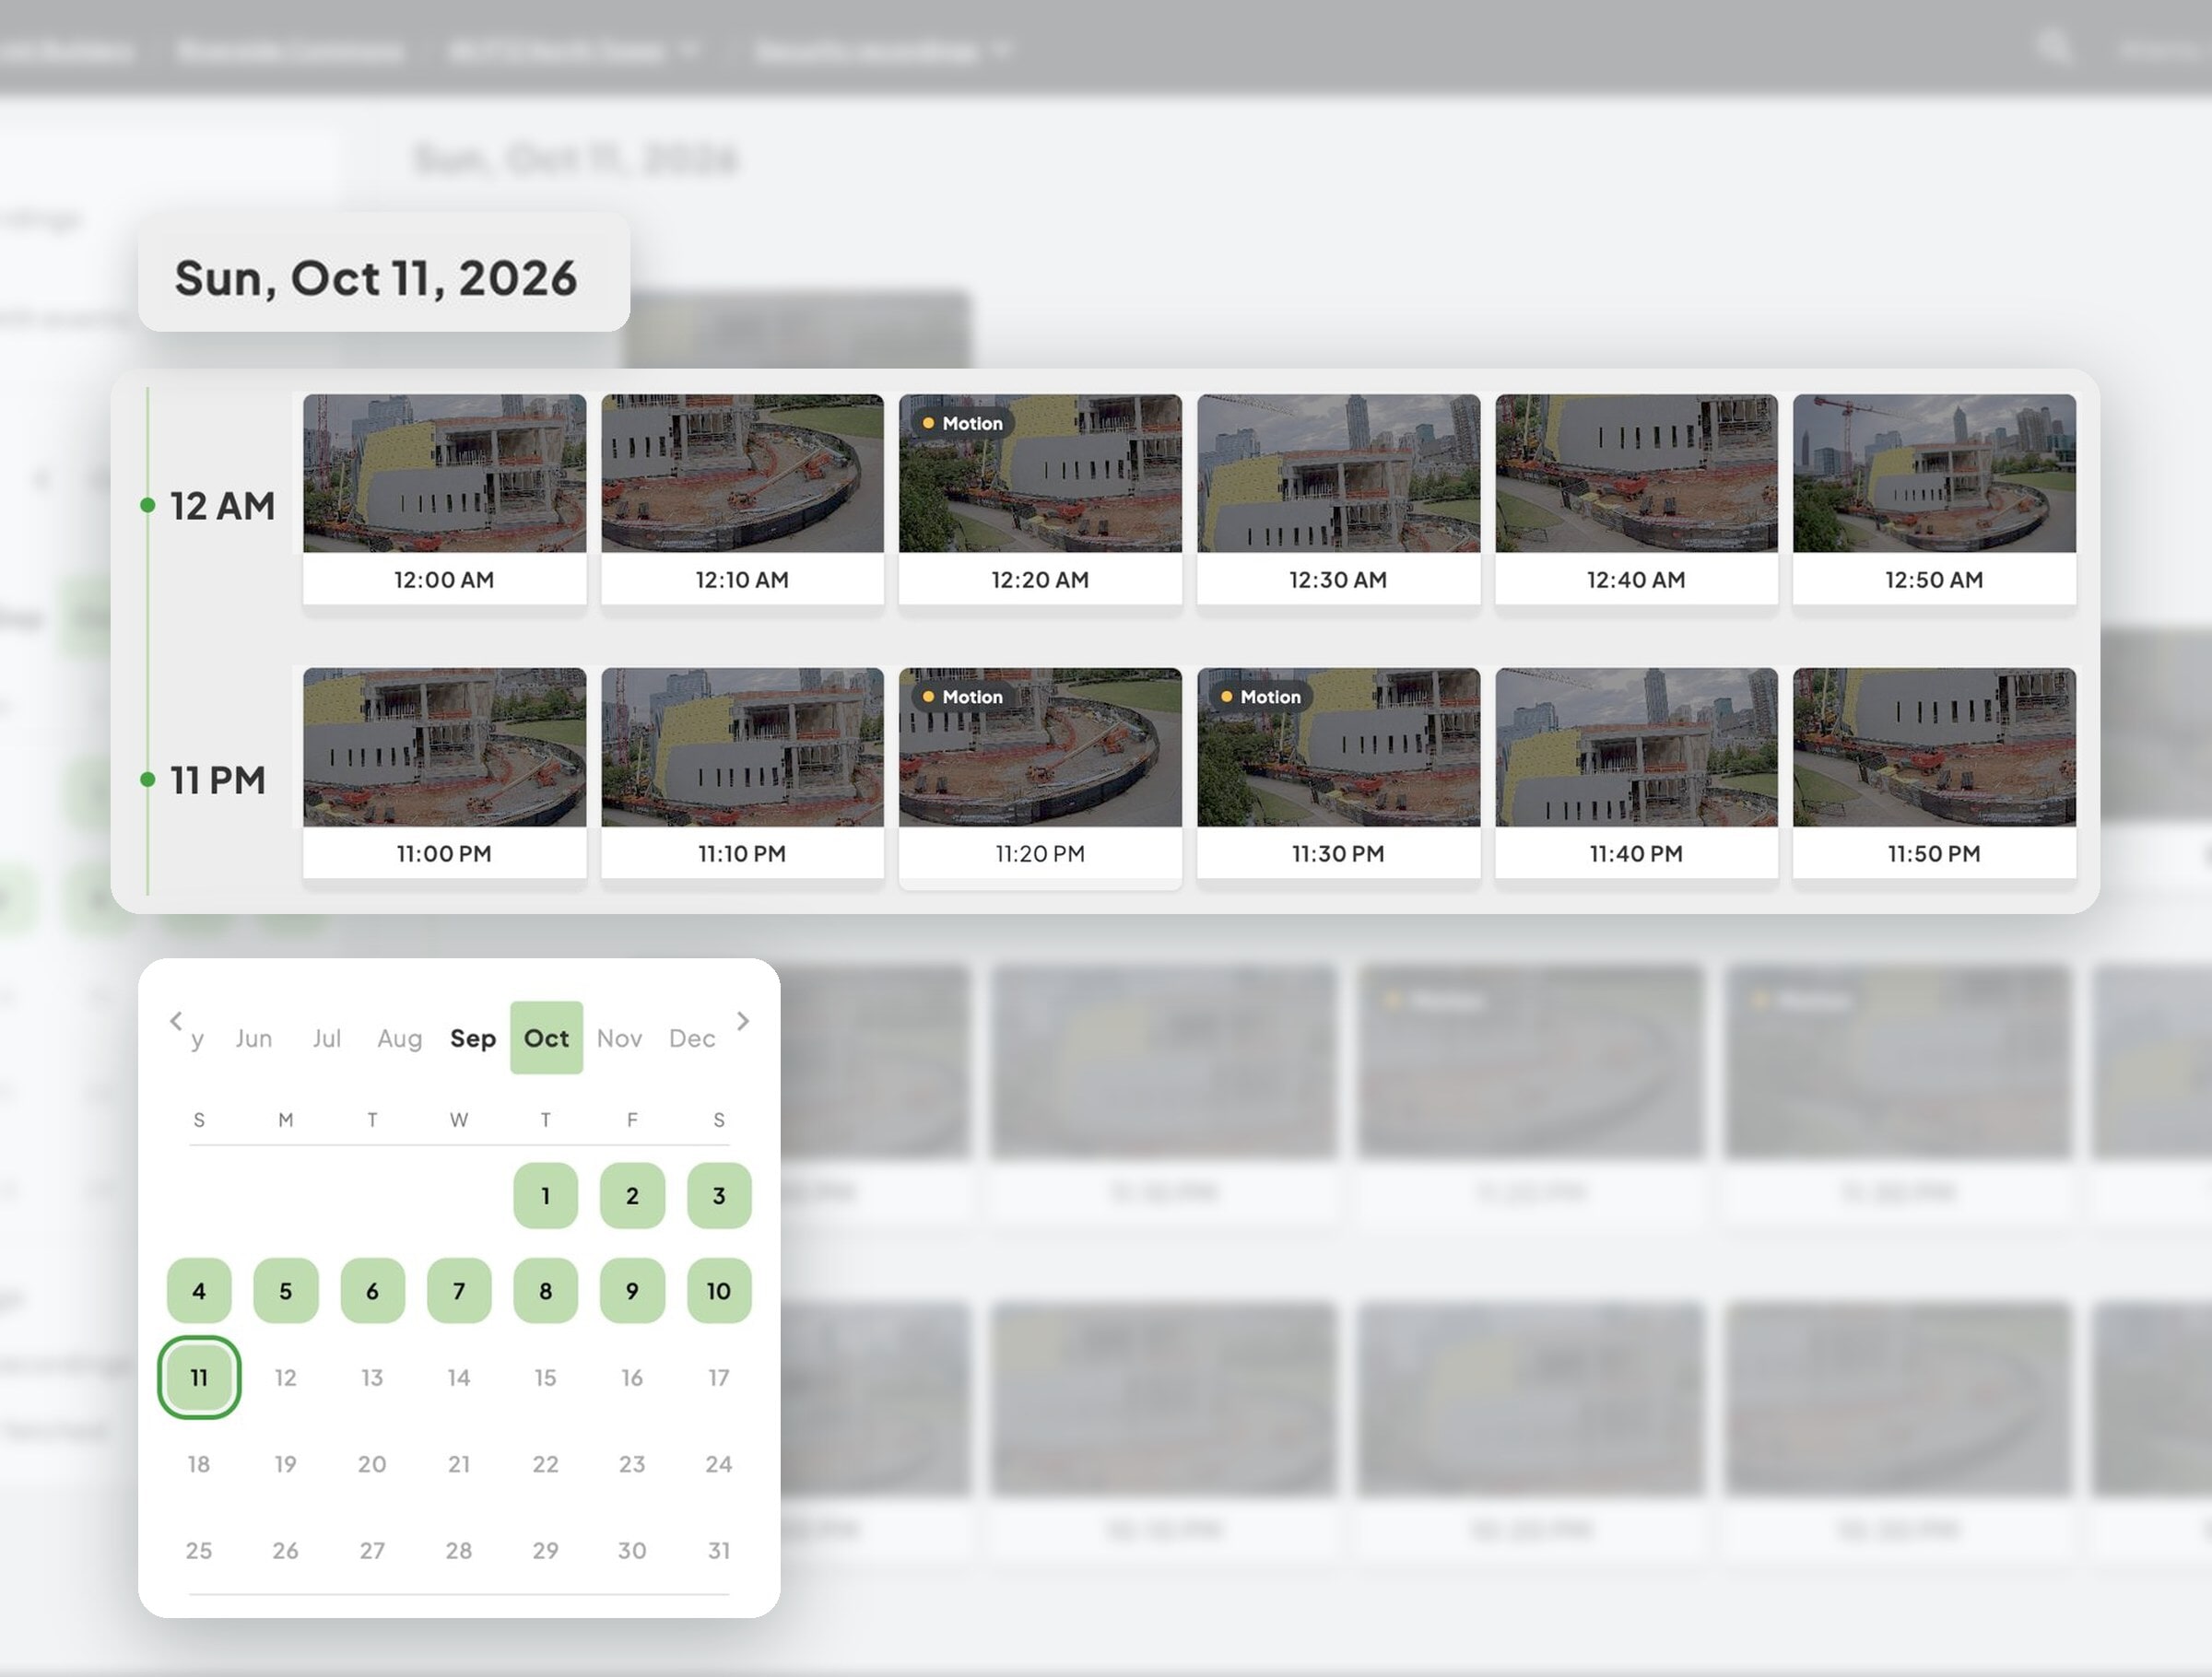Click calendar day 24
This screenshot has width=2212, height=1677.
click(x=719, y=1464)
